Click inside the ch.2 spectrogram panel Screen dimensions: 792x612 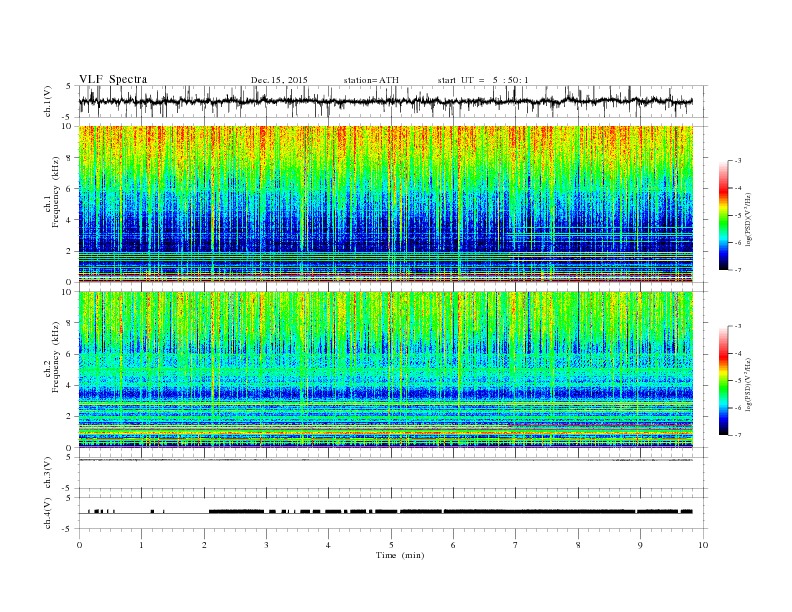click(x=386, y=369)
